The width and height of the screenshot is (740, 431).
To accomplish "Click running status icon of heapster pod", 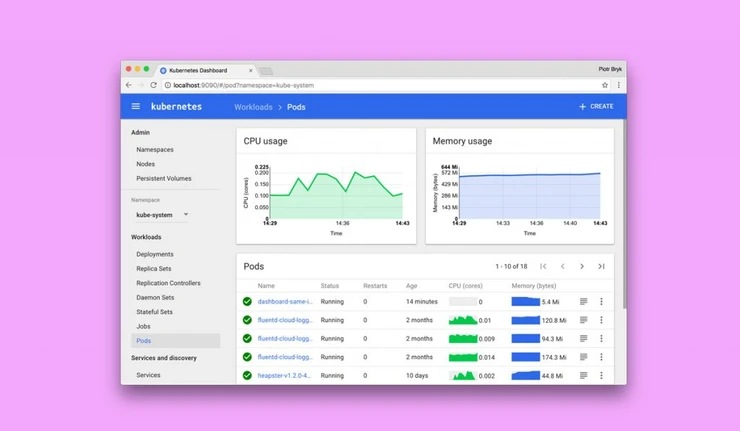I will (247, 375).
